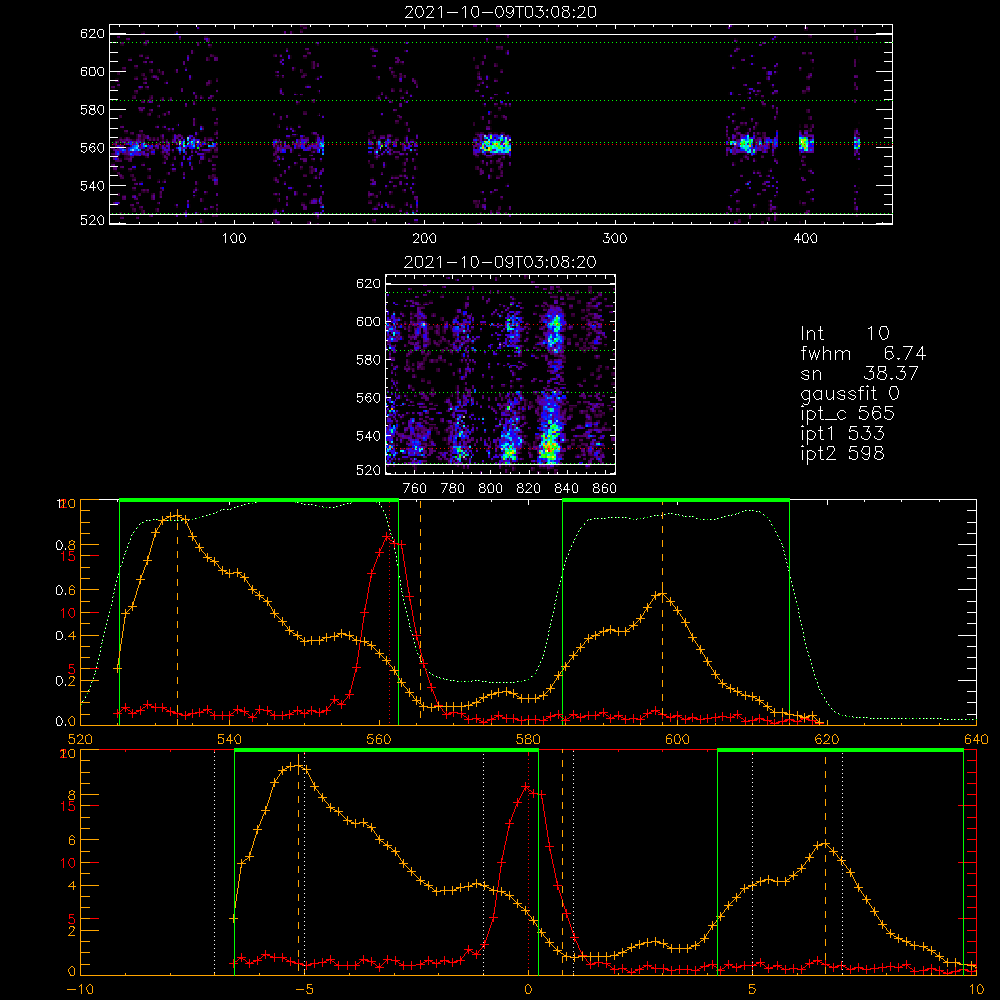Click the tallest orange peak in the bottom plot
The width and height of the screenshot is (1000, 1000).
point(297,766)
